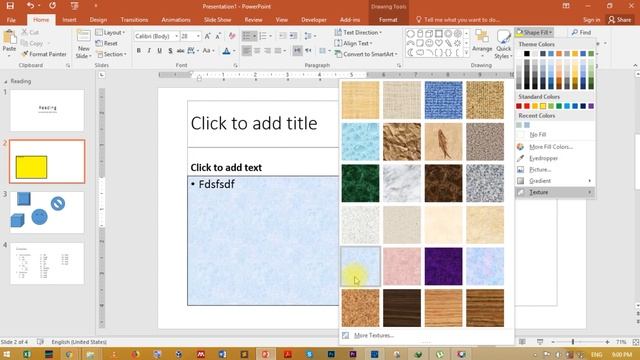Open Align Text dropdown
The image size is (640, 360).
pos(353,43)
